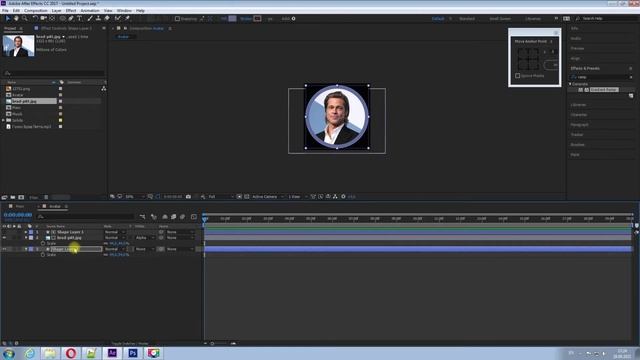Toggle the shy layers timeline switch
The image size is (640, 360).
click(x=165, y=217)
